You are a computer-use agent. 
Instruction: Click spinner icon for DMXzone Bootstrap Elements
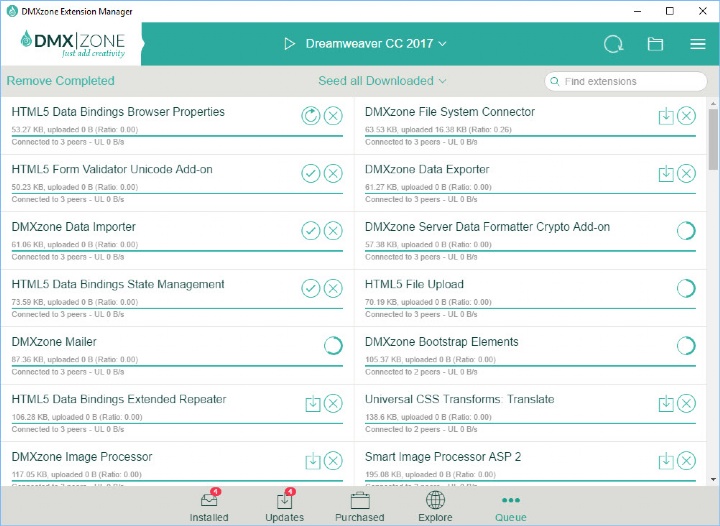[x=686, y=346]
